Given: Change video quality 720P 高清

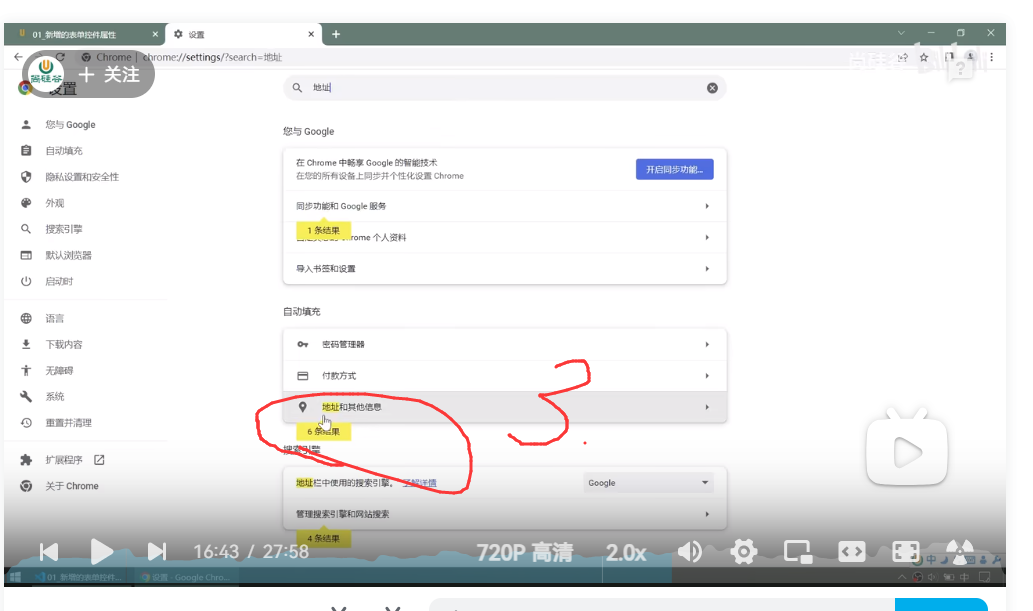Looking at the screenshot, I should [x=524, y=552].
